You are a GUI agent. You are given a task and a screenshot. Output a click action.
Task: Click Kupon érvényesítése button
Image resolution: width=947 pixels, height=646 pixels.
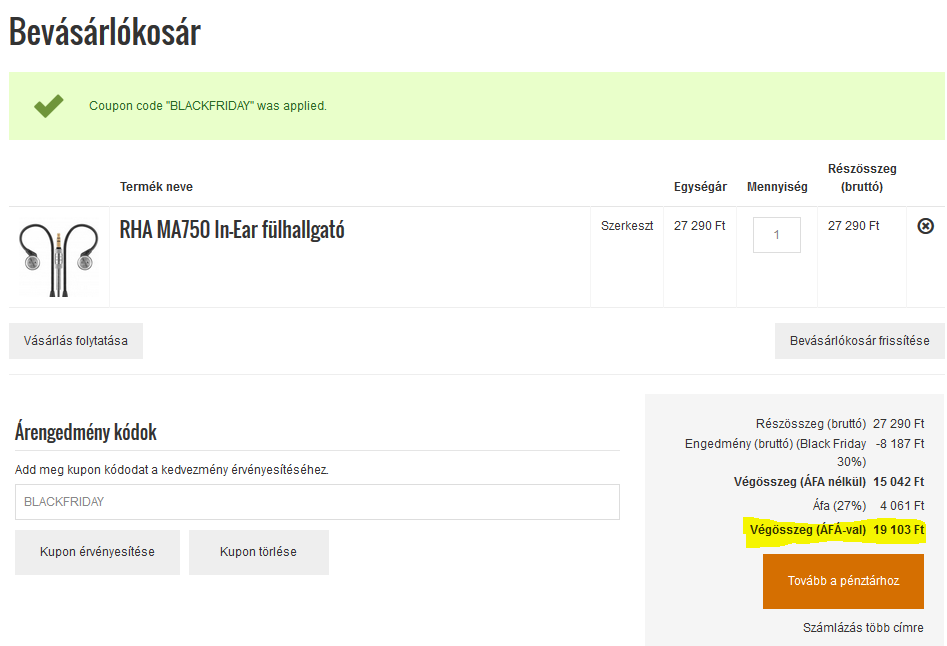pos(97,552)
